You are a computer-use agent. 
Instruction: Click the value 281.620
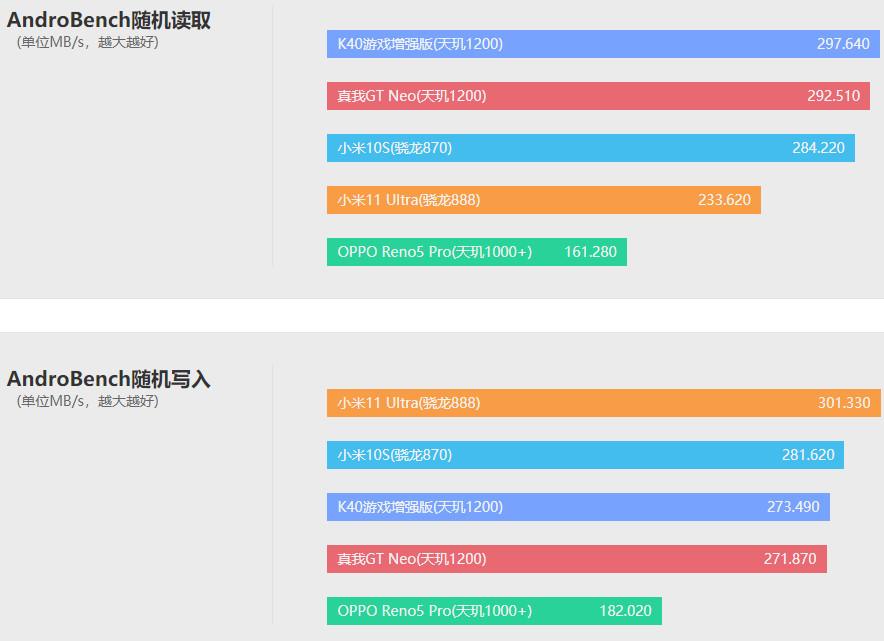point(808,455)
